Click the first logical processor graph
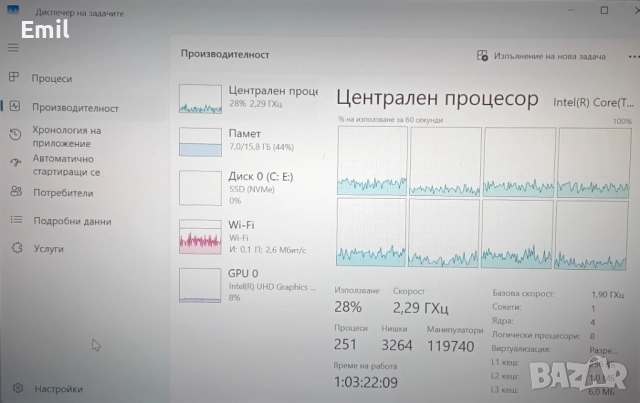 372,161
